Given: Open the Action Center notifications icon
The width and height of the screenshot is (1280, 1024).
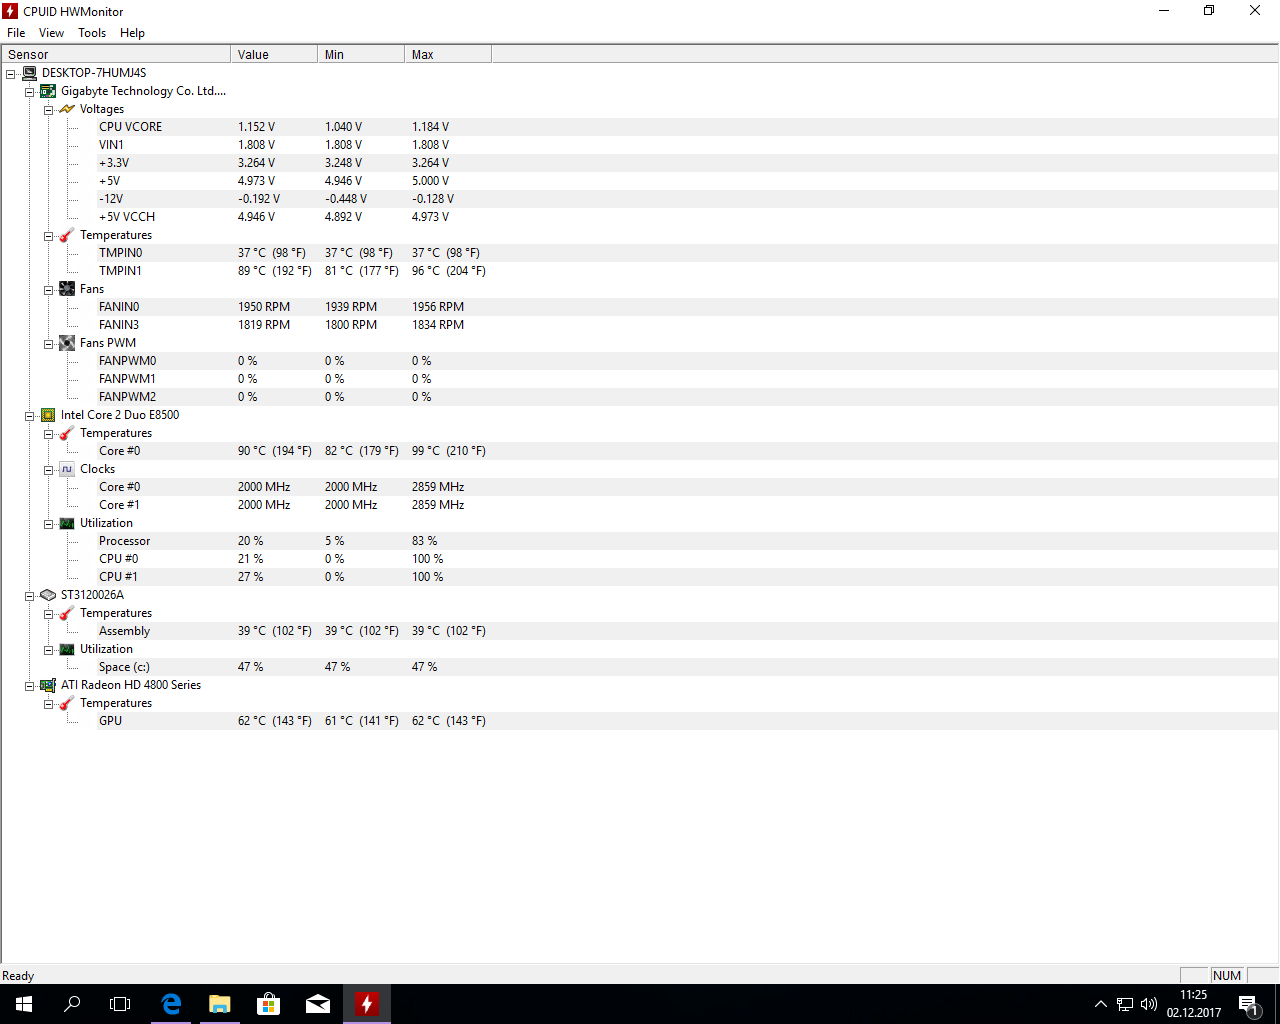Looking at the screenshot, I should [x=1248, y=1004].
